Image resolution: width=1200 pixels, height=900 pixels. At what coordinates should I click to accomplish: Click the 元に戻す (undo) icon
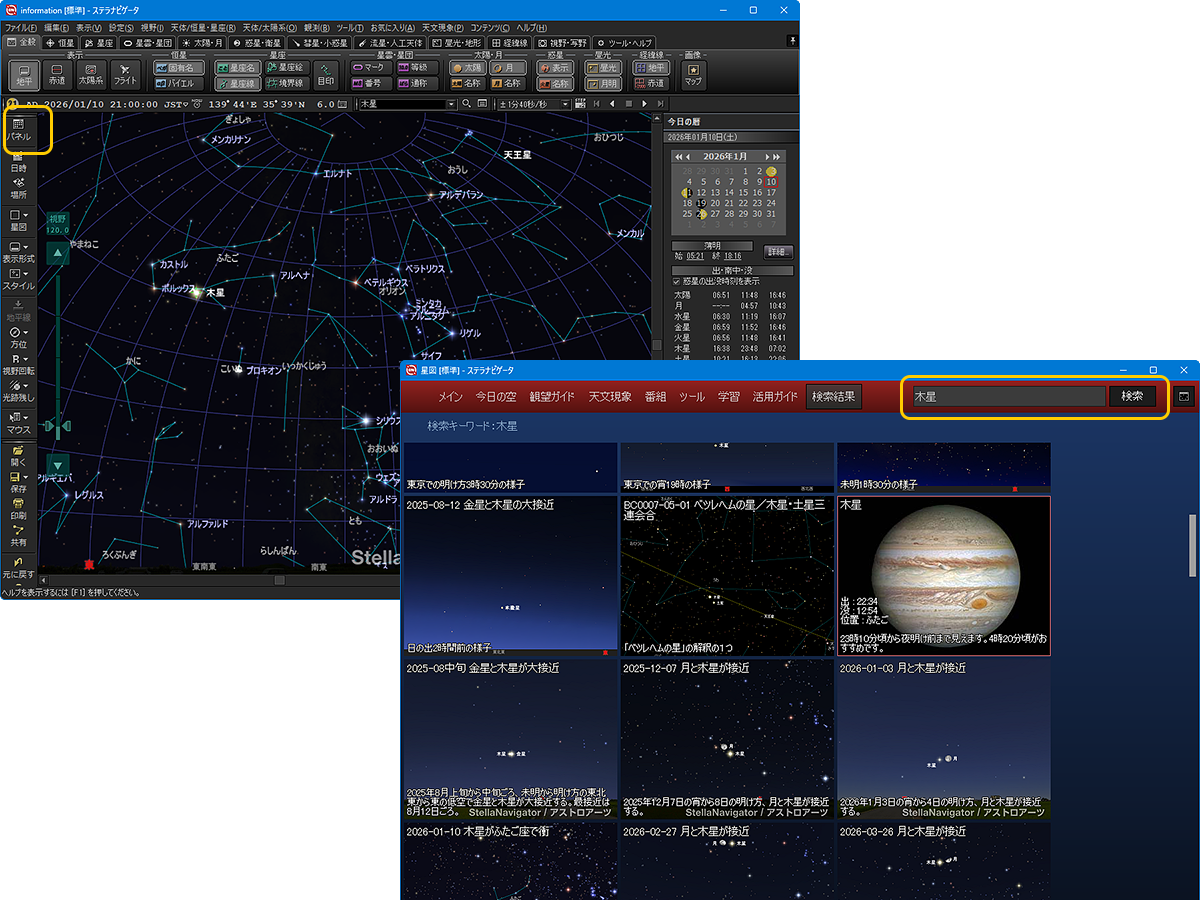pos(19,567)
